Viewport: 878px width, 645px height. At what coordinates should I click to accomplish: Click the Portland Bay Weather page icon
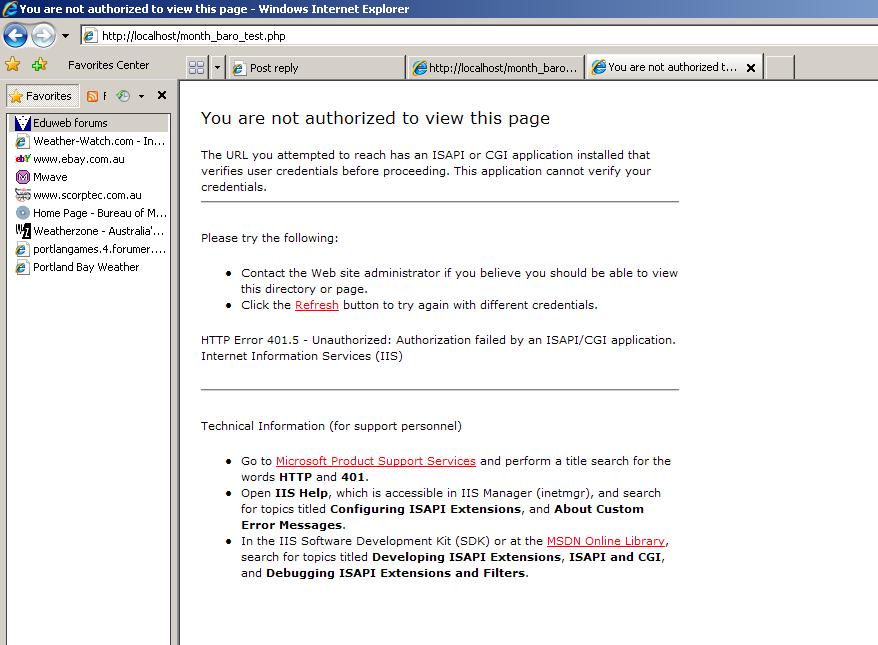pyautogui.click(x=22, y=267)
